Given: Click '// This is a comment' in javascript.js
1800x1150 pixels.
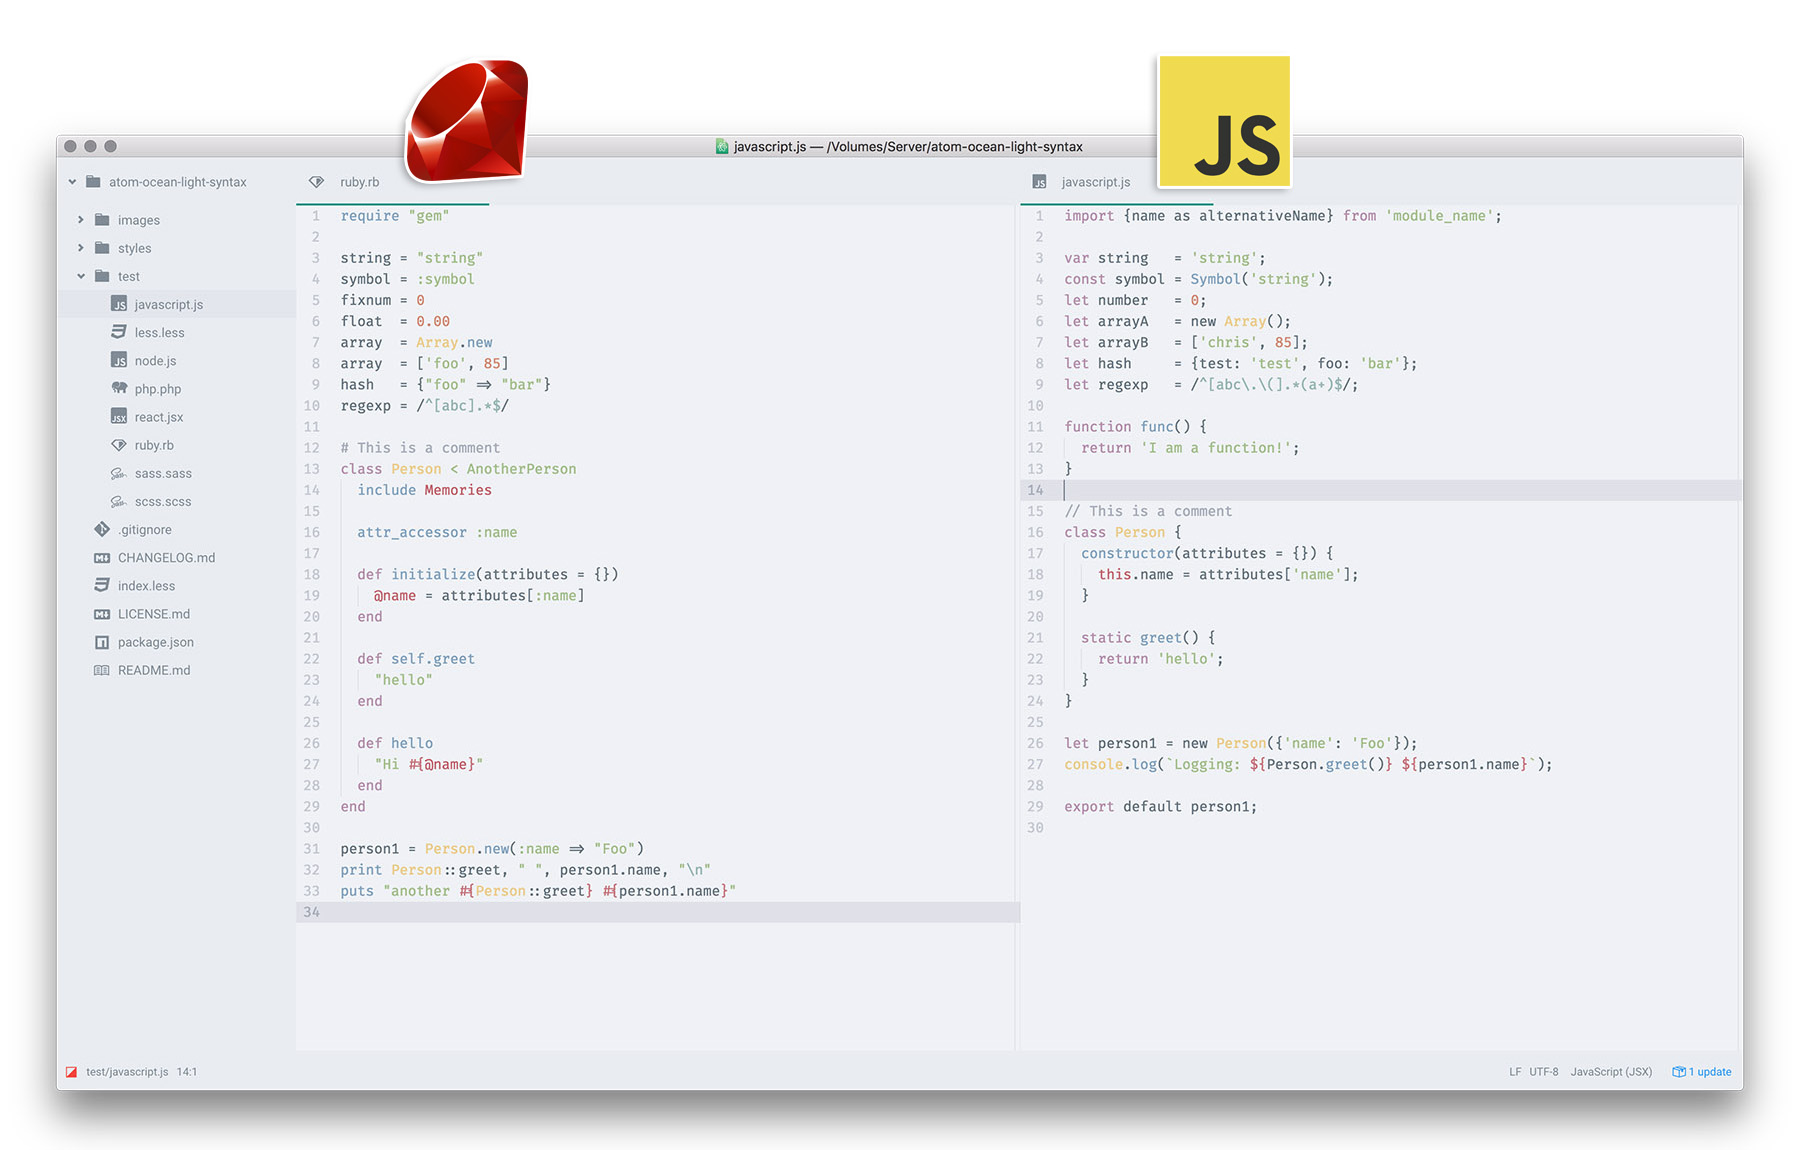Looking at the screenshot, I should (x=1148, y=511).
